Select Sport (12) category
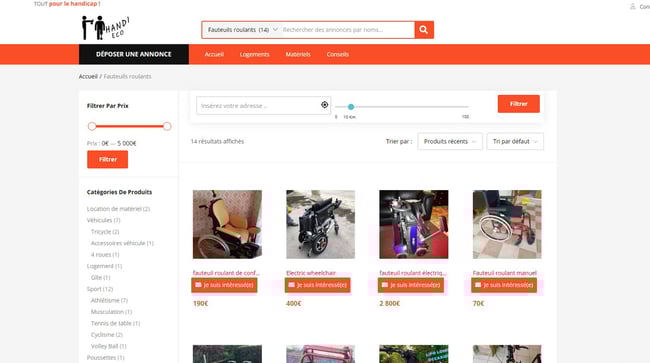 pyautogui.click(x=100, y=289)
